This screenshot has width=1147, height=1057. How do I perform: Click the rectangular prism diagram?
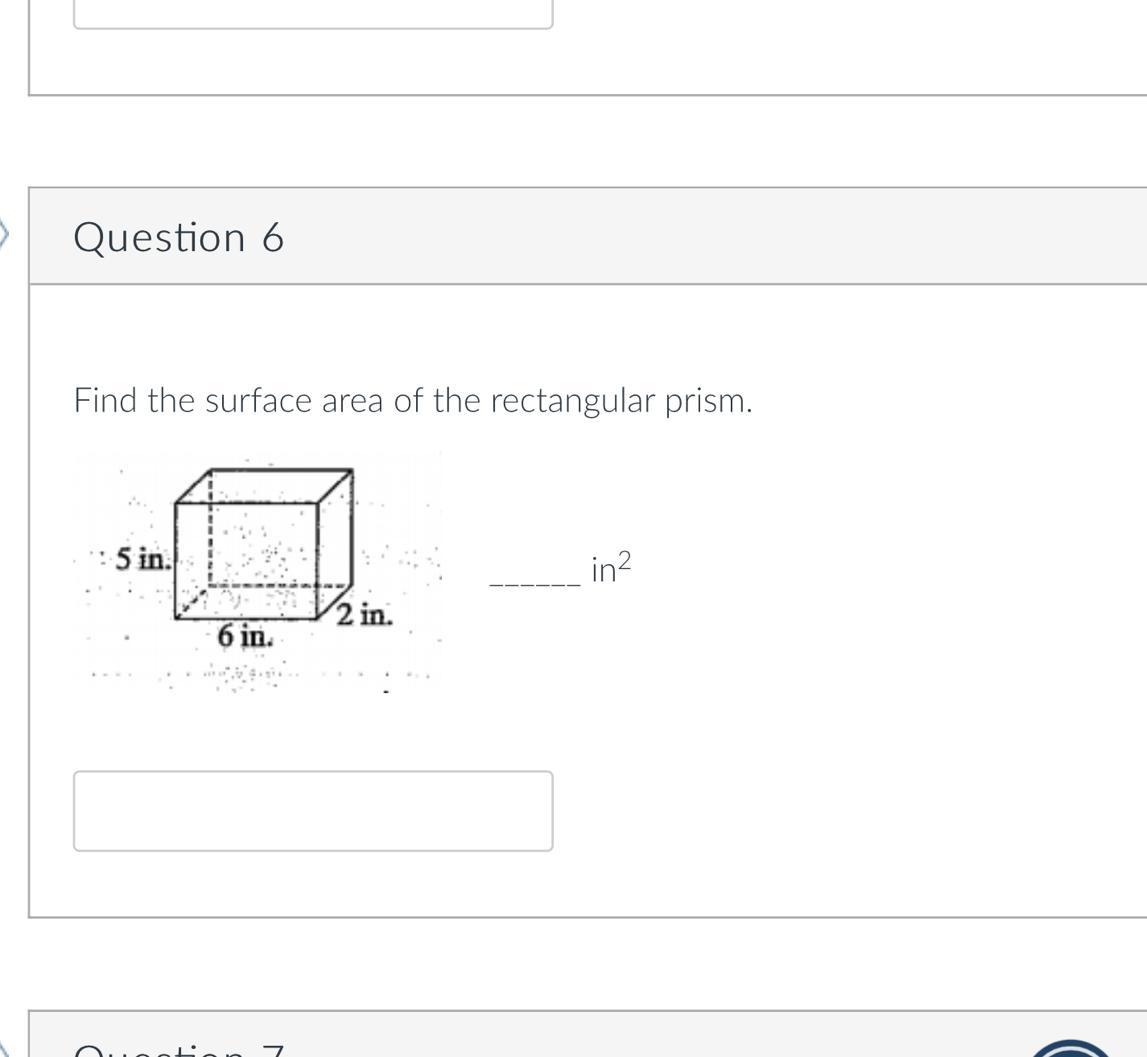click(257, 571)
